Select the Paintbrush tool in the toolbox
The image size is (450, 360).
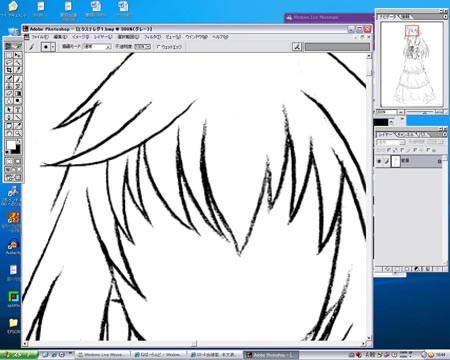[18, 78]
